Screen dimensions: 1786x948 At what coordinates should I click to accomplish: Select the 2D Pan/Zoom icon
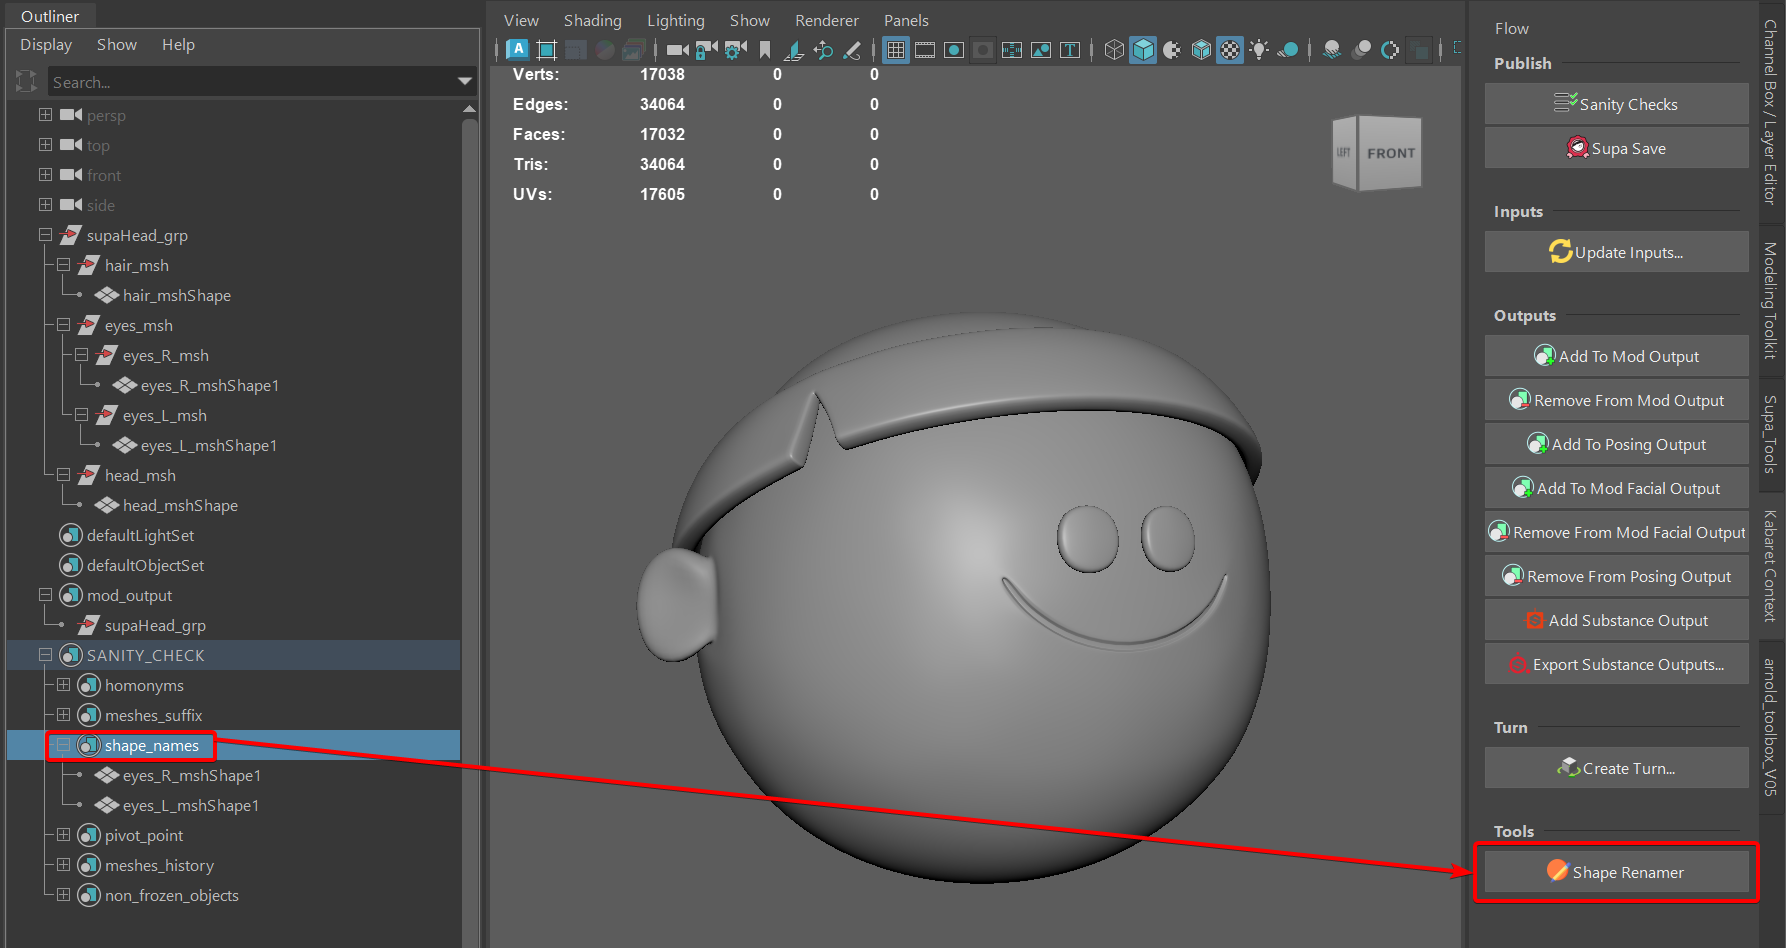coord(823,50)
